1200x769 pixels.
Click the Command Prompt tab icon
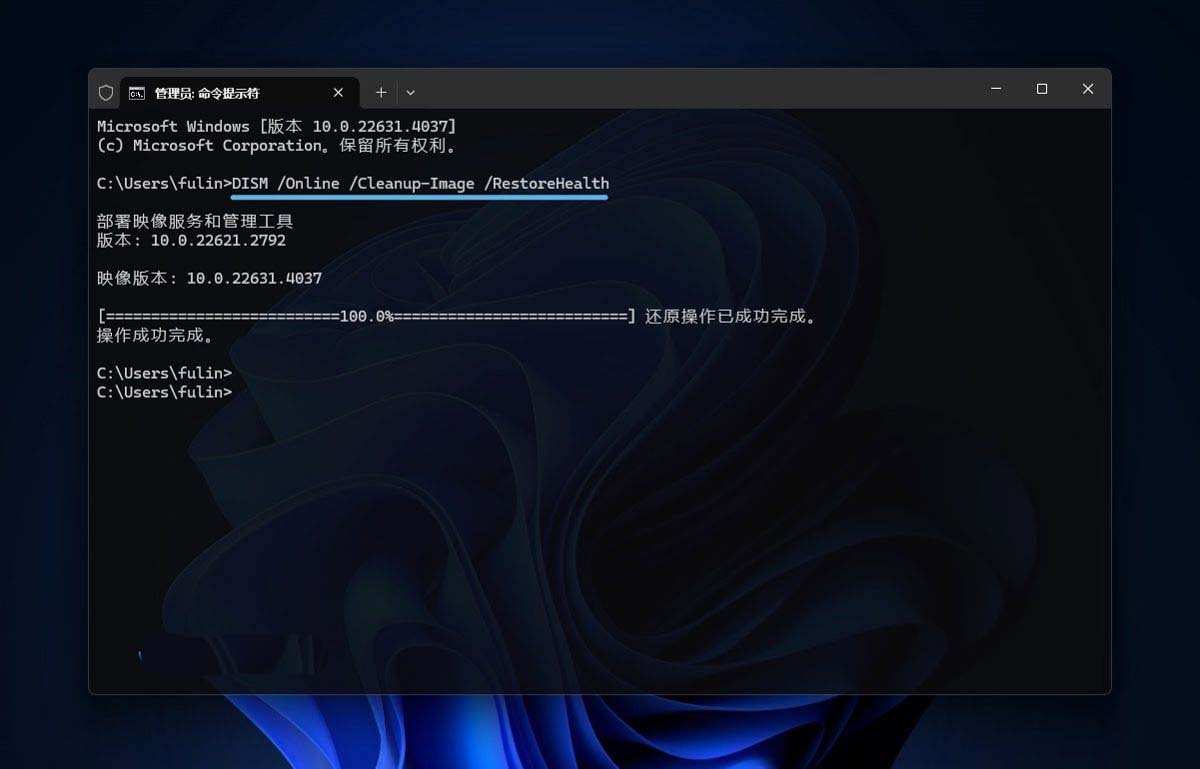pyautogui.click(x=136, y=93)
